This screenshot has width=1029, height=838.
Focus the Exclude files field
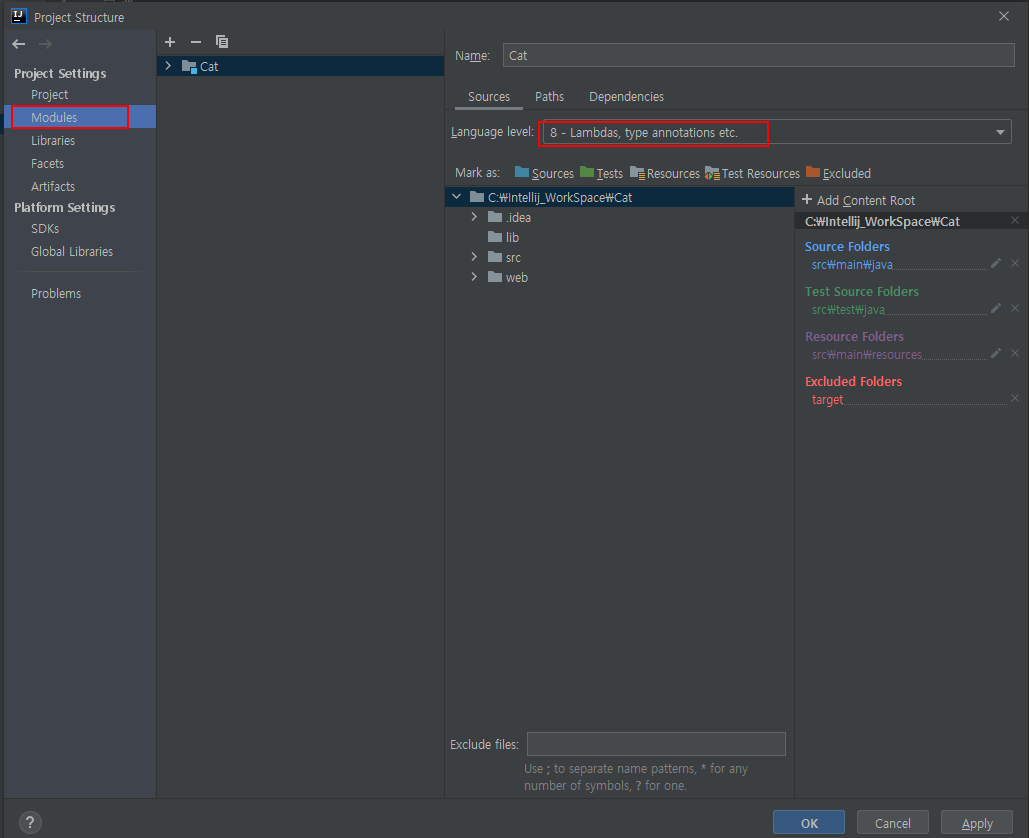[656, 744]
